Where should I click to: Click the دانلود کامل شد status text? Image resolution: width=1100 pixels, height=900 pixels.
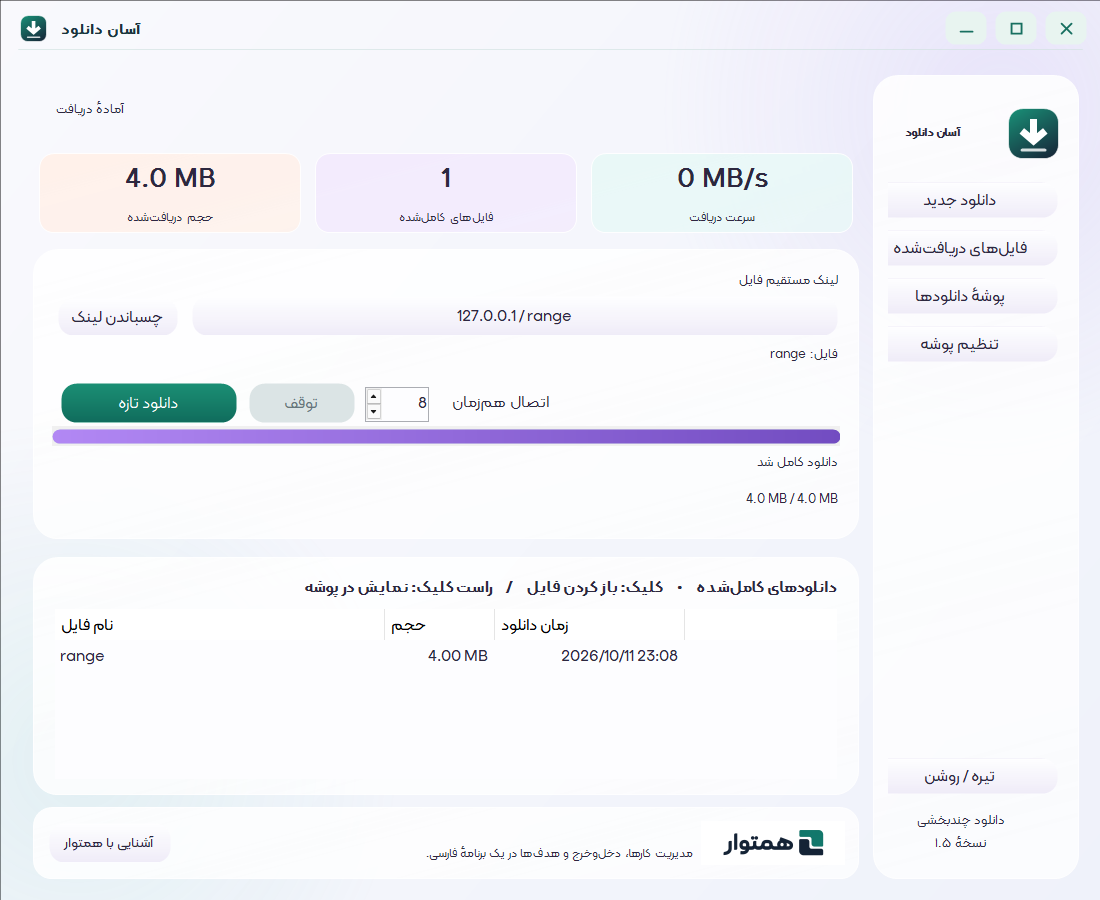(x=797, y=462)
